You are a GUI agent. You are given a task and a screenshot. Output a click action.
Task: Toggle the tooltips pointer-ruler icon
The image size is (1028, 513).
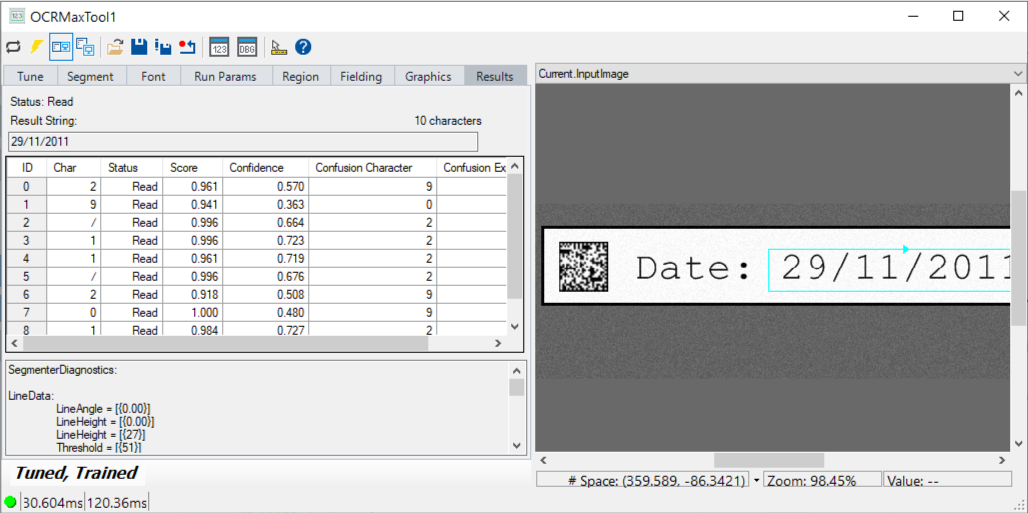tap(279, 47)
